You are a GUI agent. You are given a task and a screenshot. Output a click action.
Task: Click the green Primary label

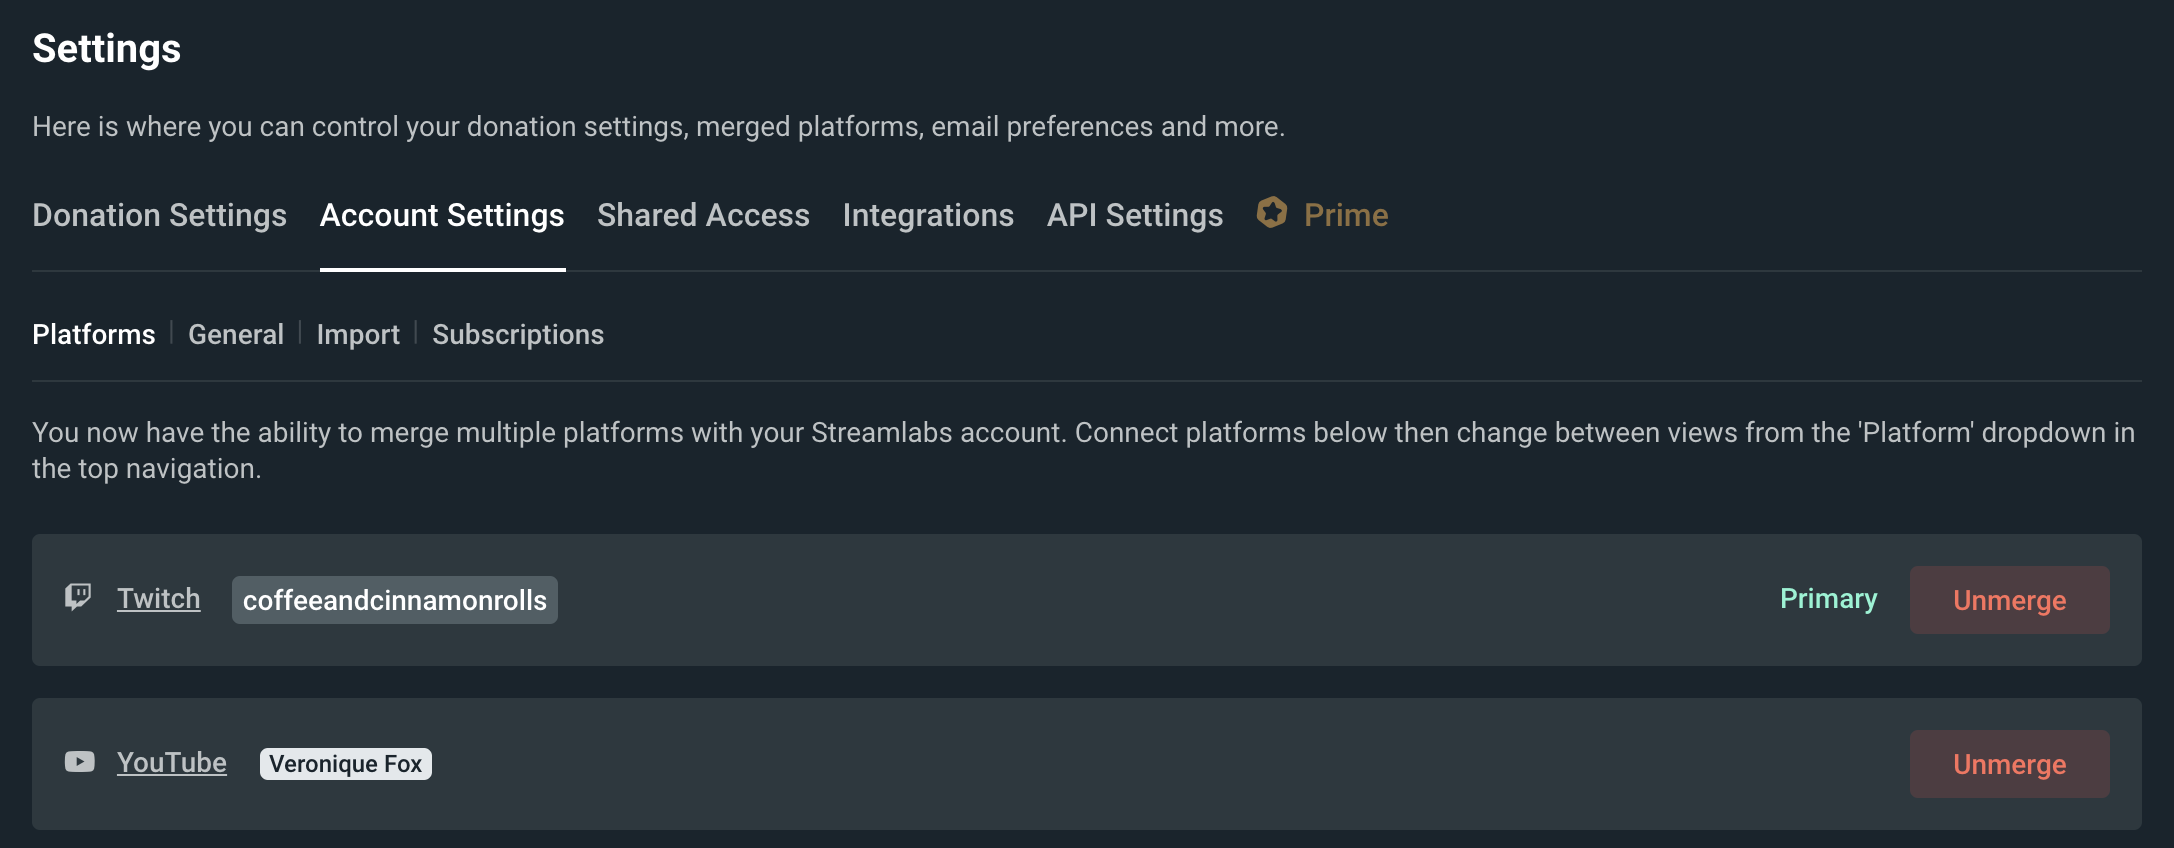[x=1829, y=599]
